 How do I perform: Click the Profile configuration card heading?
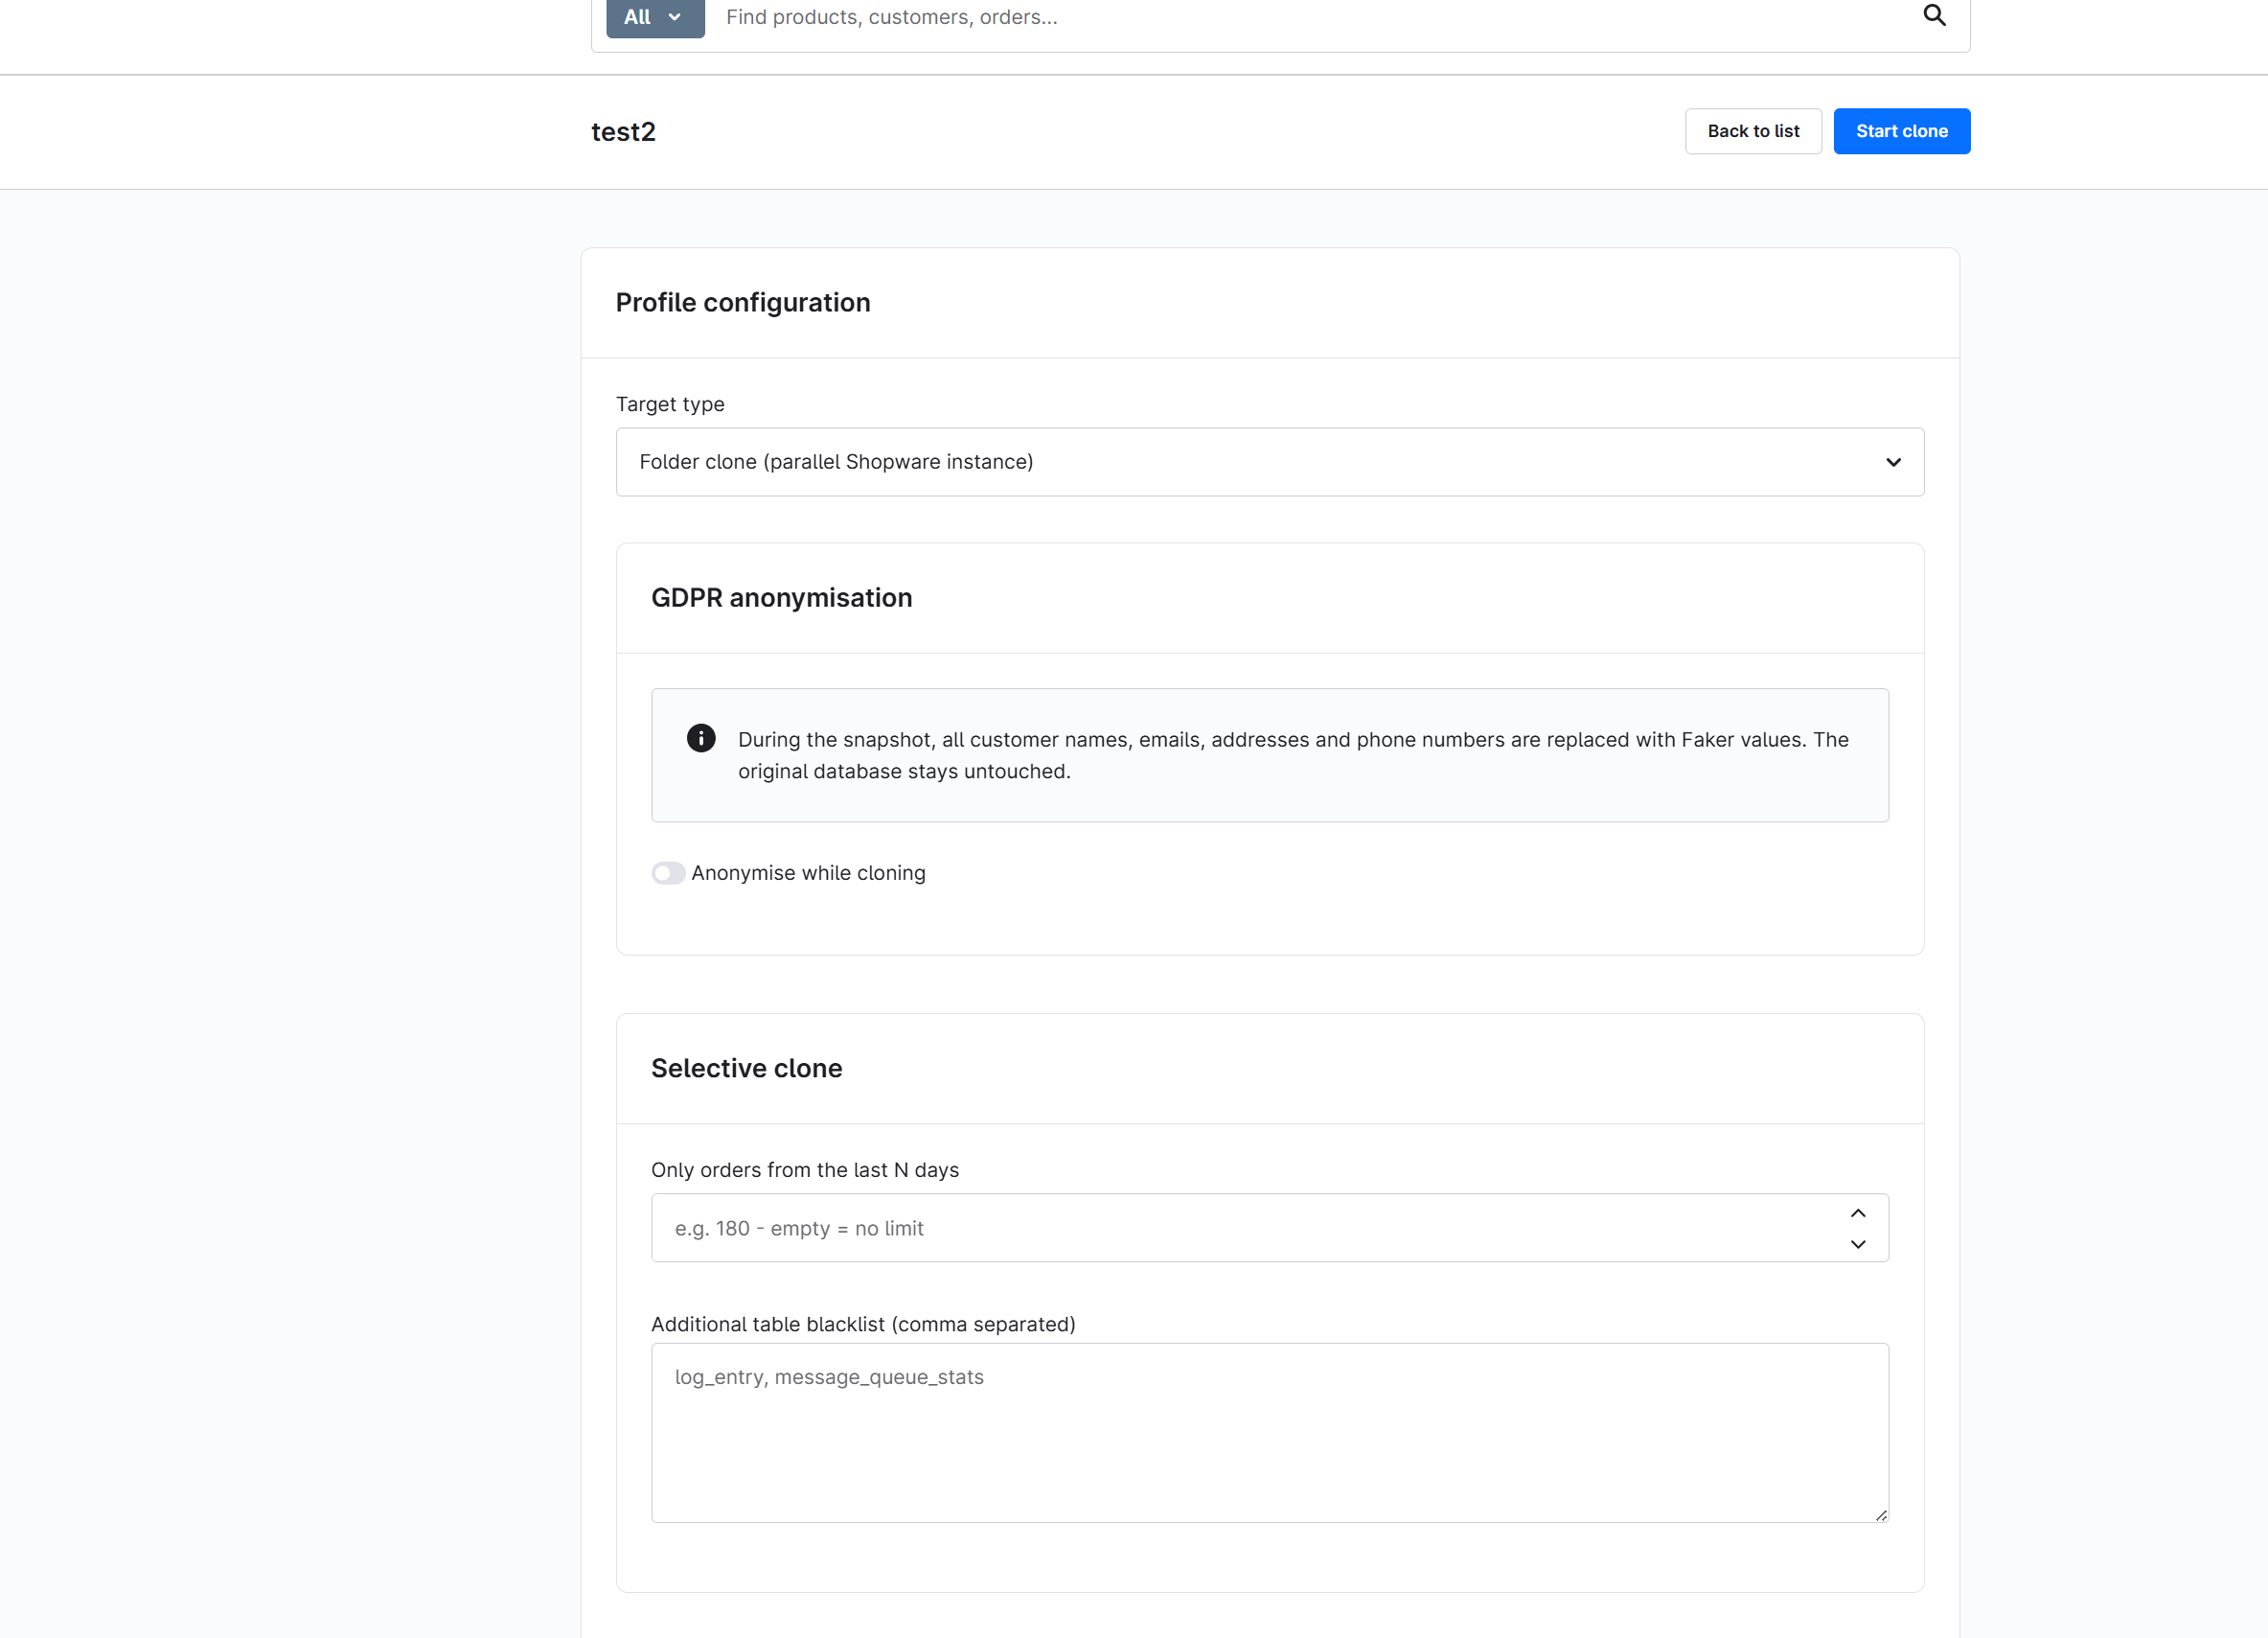pos(743,303)
